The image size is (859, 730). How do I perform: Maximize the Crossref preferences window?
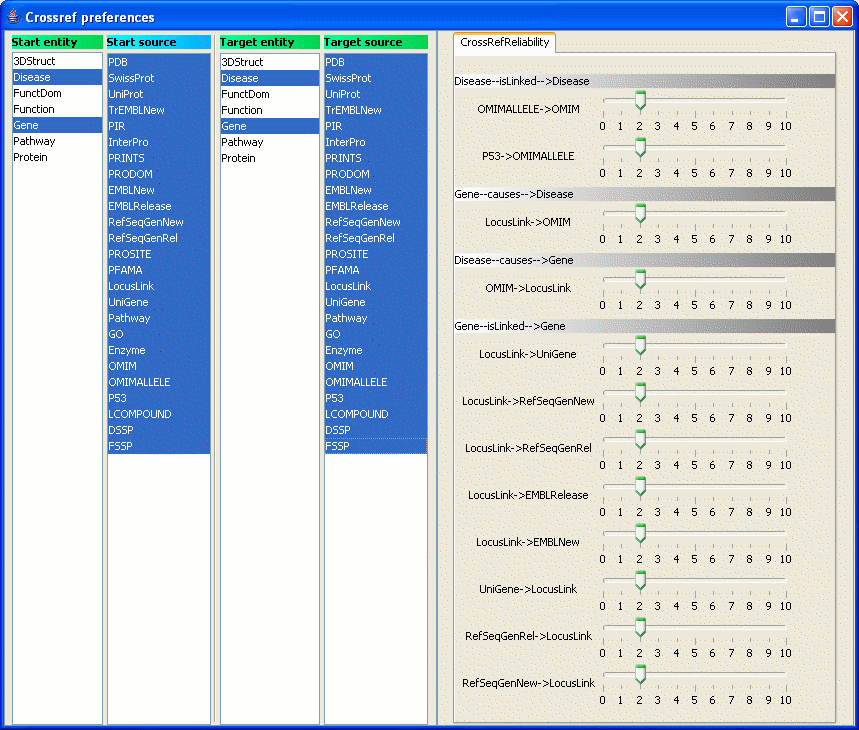click(x=819, y=16)
